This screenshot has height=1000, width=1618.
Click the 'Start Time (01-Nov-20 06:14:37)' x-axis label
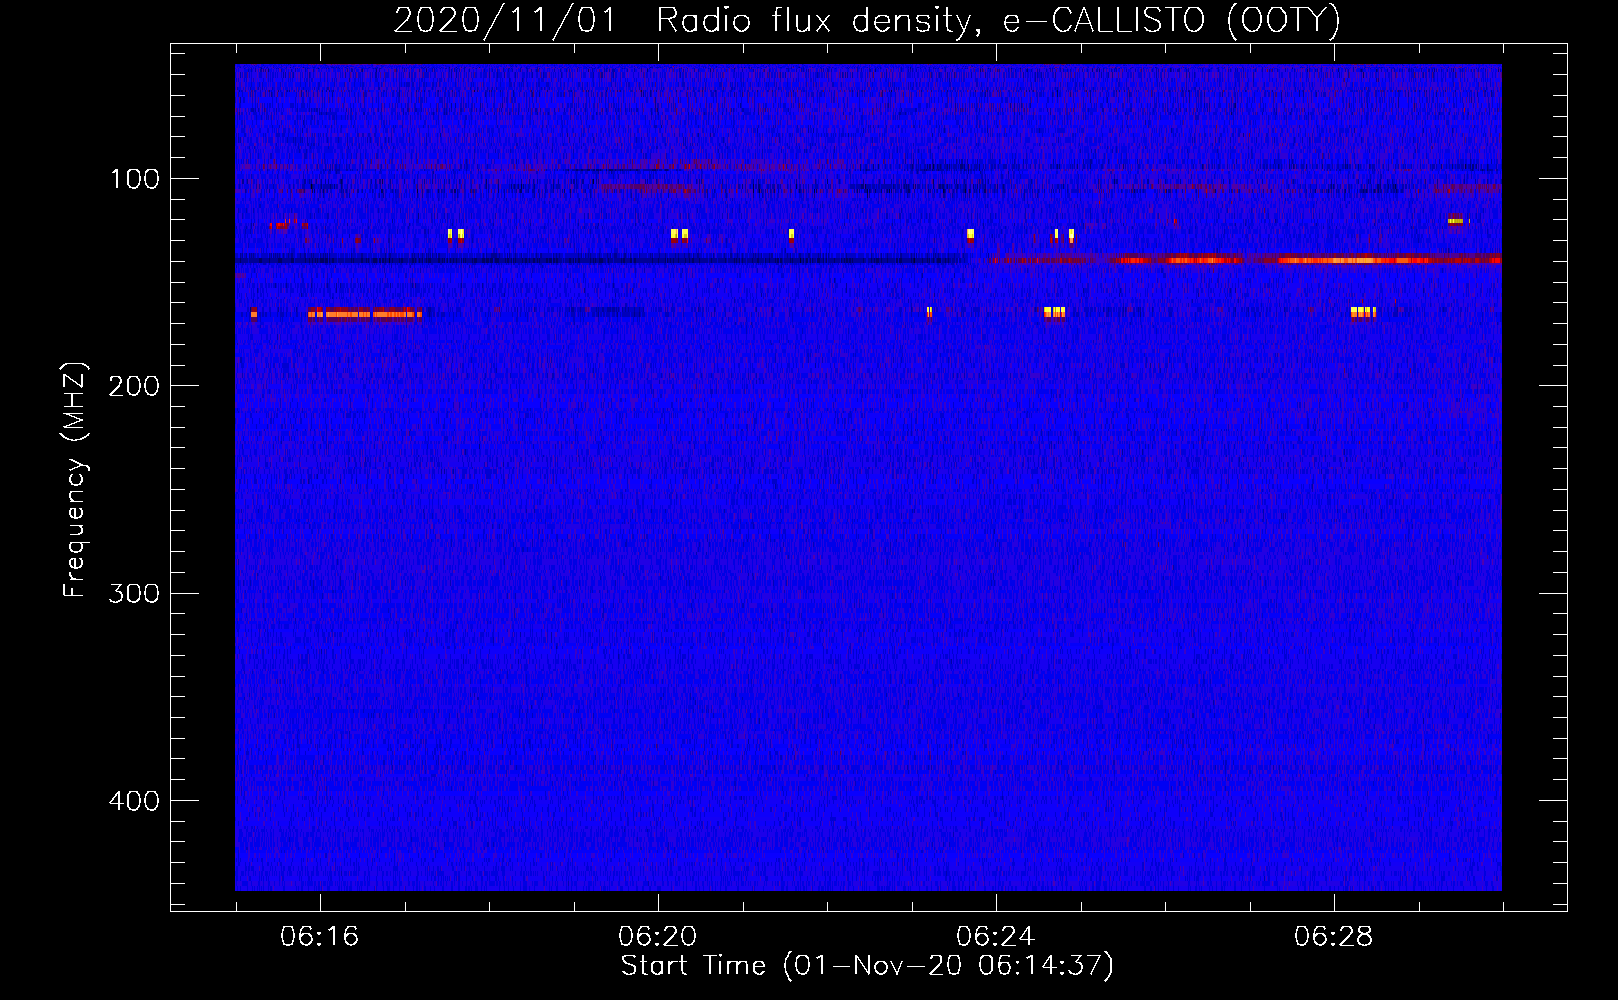tap(867, 966)
